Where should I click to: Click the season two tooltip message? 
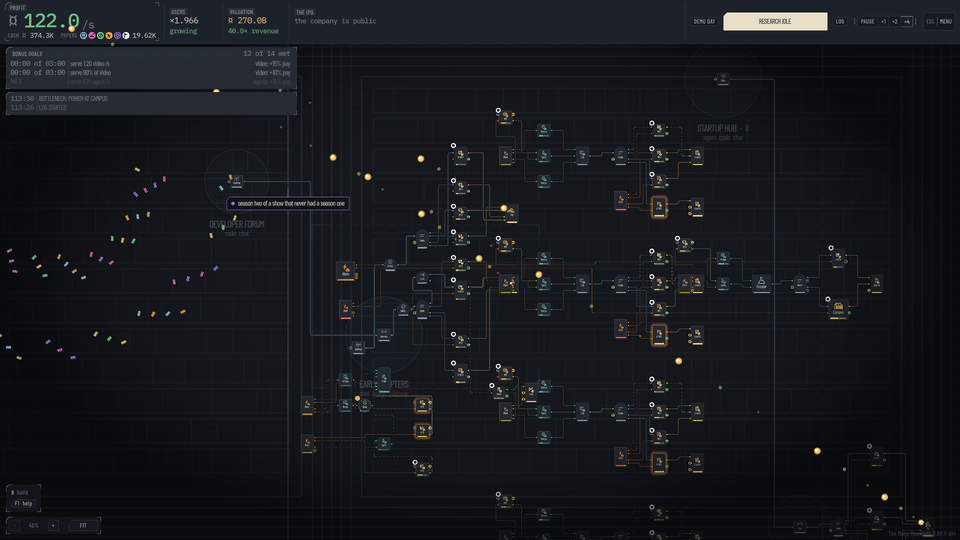[288, 203]
